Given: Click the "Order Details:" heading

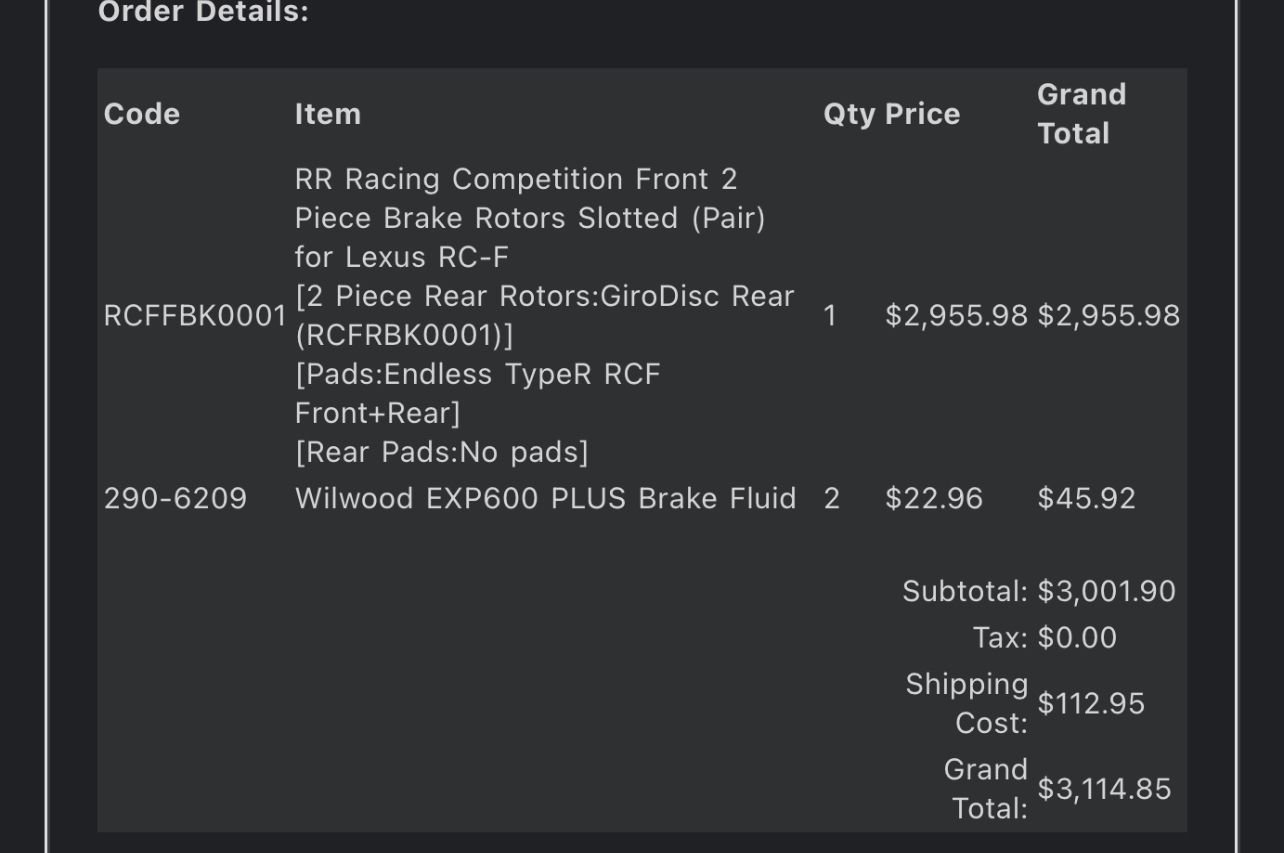Looking at the screenshot, I should (x=203, y=13).
